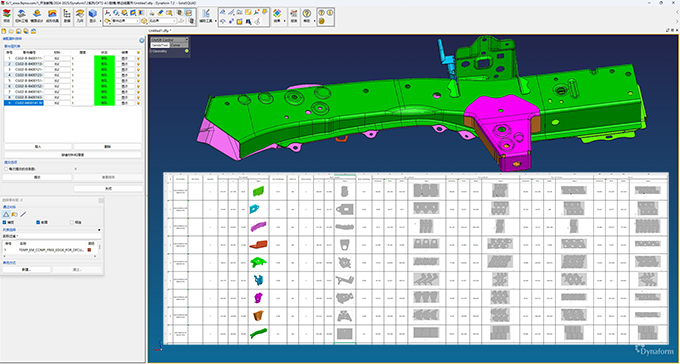This screenshot has height=364, width=680.
Task: Click the left button at bottom of selection panel
Action: coord(27,270)
